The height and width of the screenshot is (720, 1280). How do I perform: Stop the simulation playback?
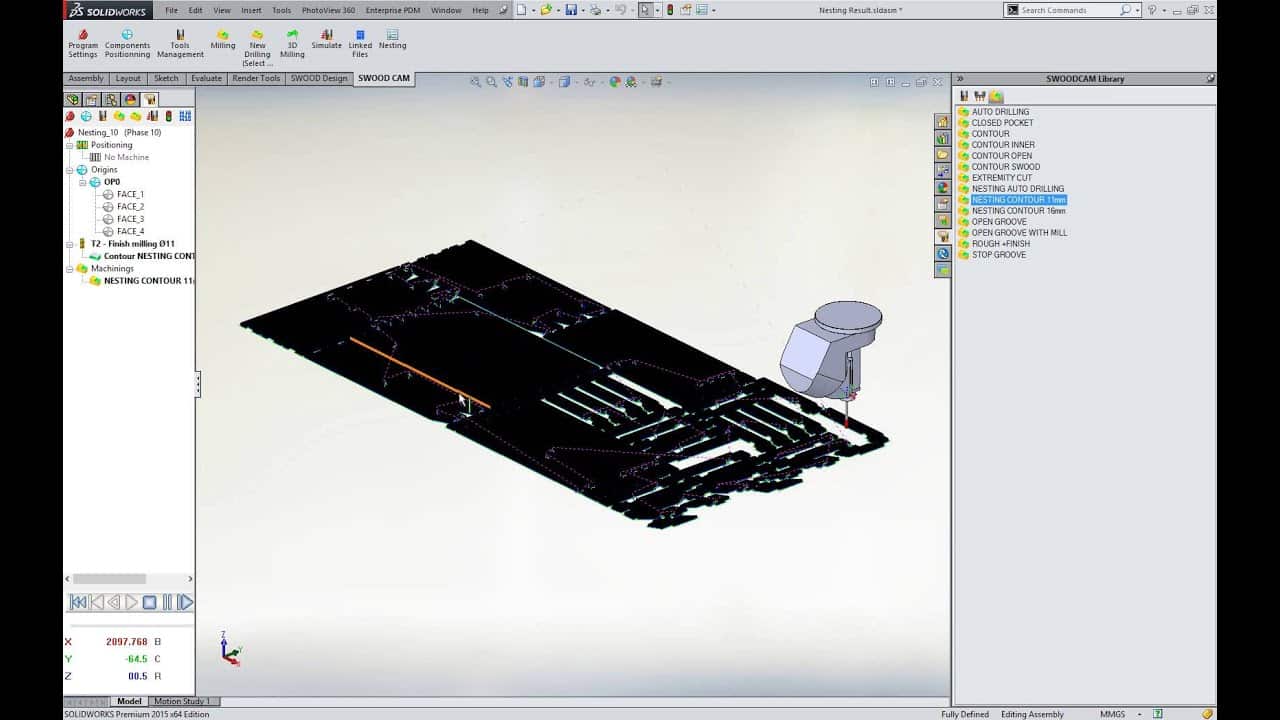(x=149, y=602)
